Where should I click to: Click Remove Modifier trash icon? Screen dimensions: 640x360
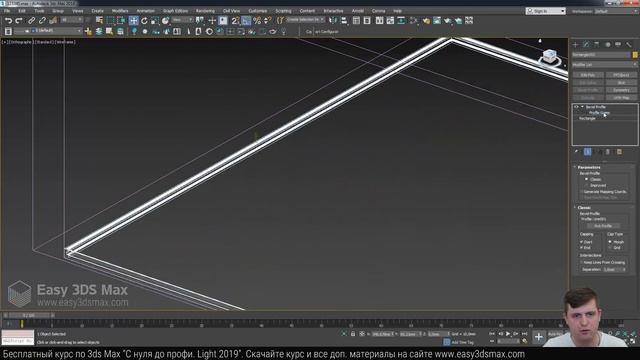608,152
